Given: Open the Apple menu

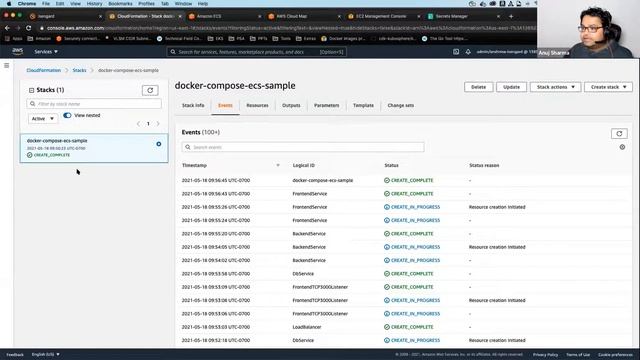Looking at the screenshot, I should (9, 4).
